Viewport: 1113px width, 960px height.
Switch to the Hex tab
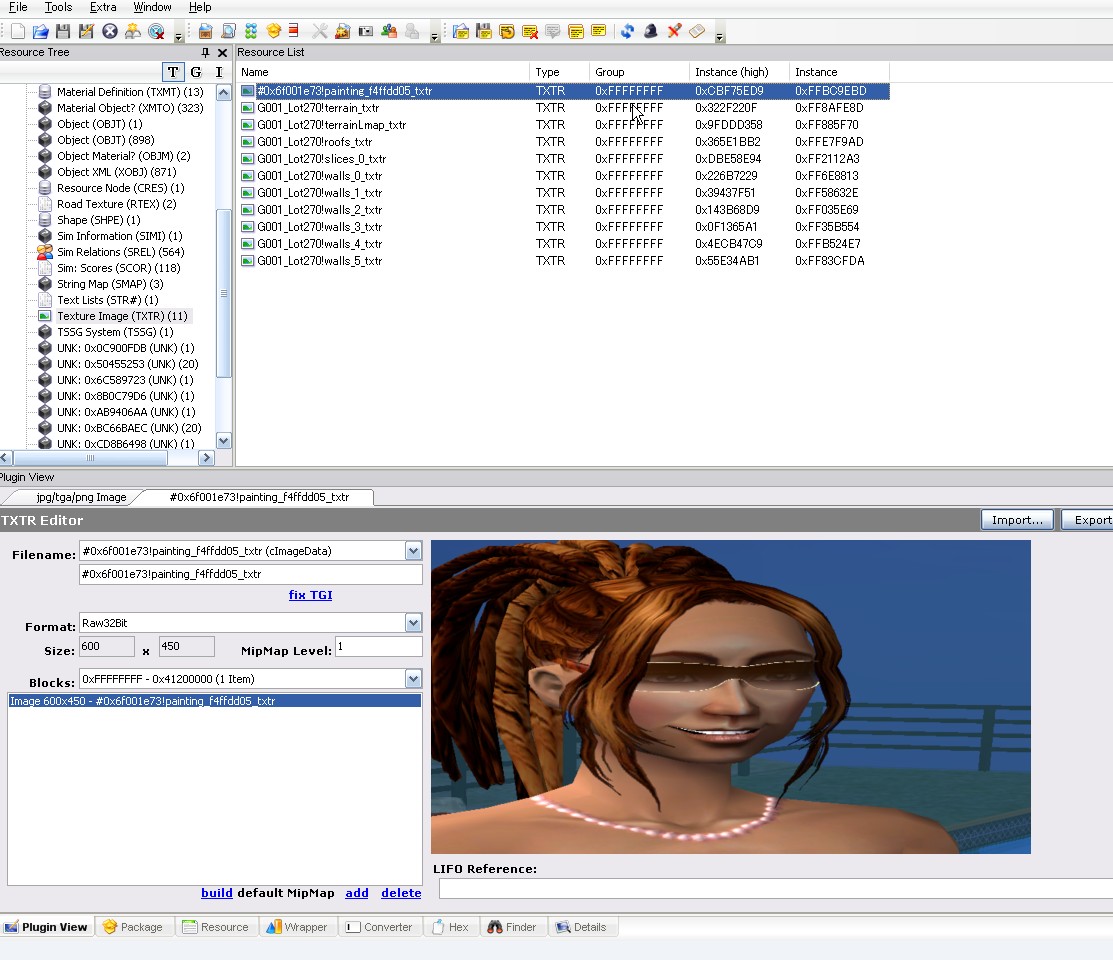tap(450, 927)
